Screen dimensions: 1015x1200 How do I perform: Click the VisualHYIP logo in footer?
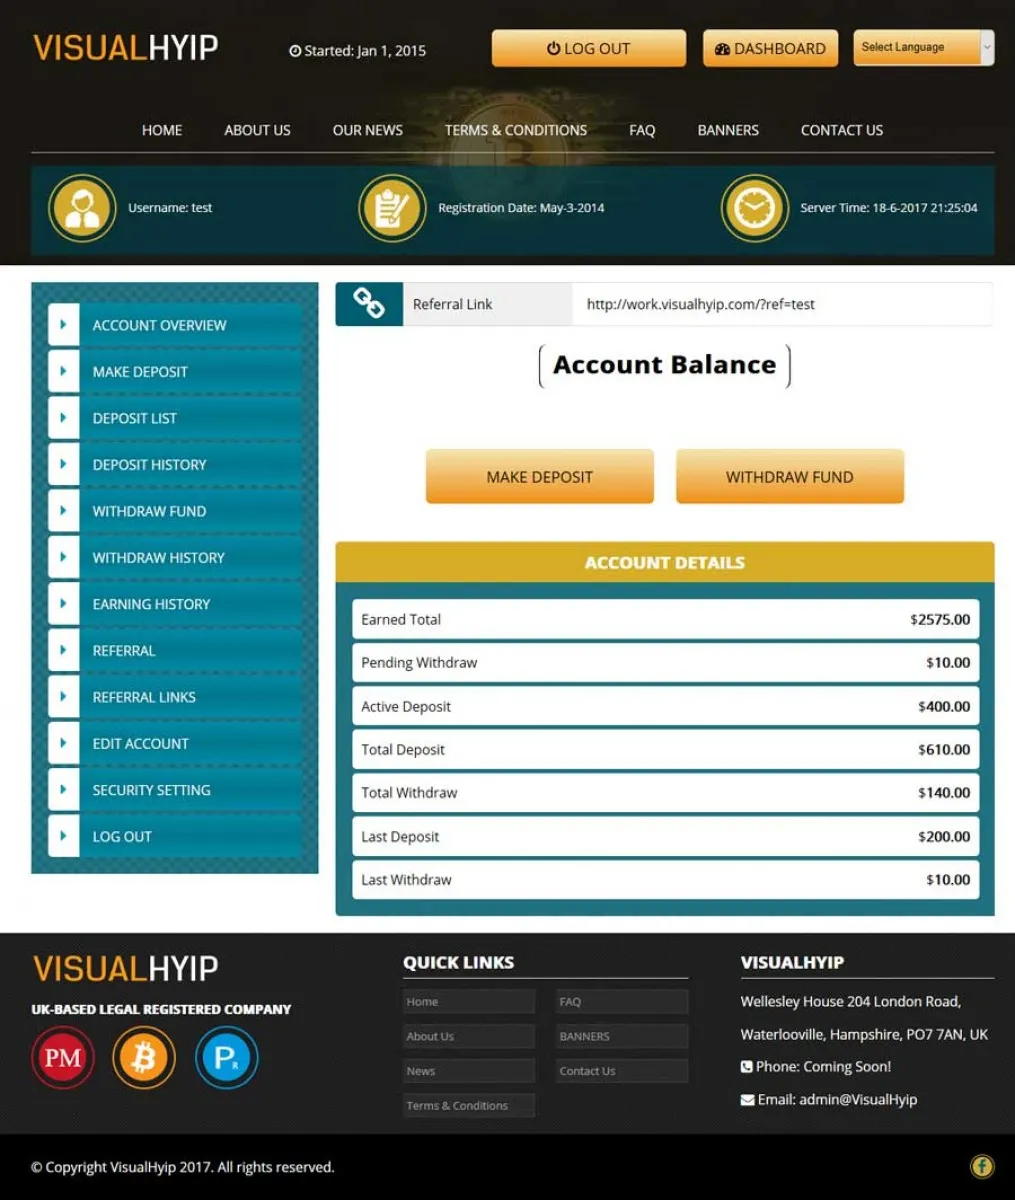(x=125, y=968)
